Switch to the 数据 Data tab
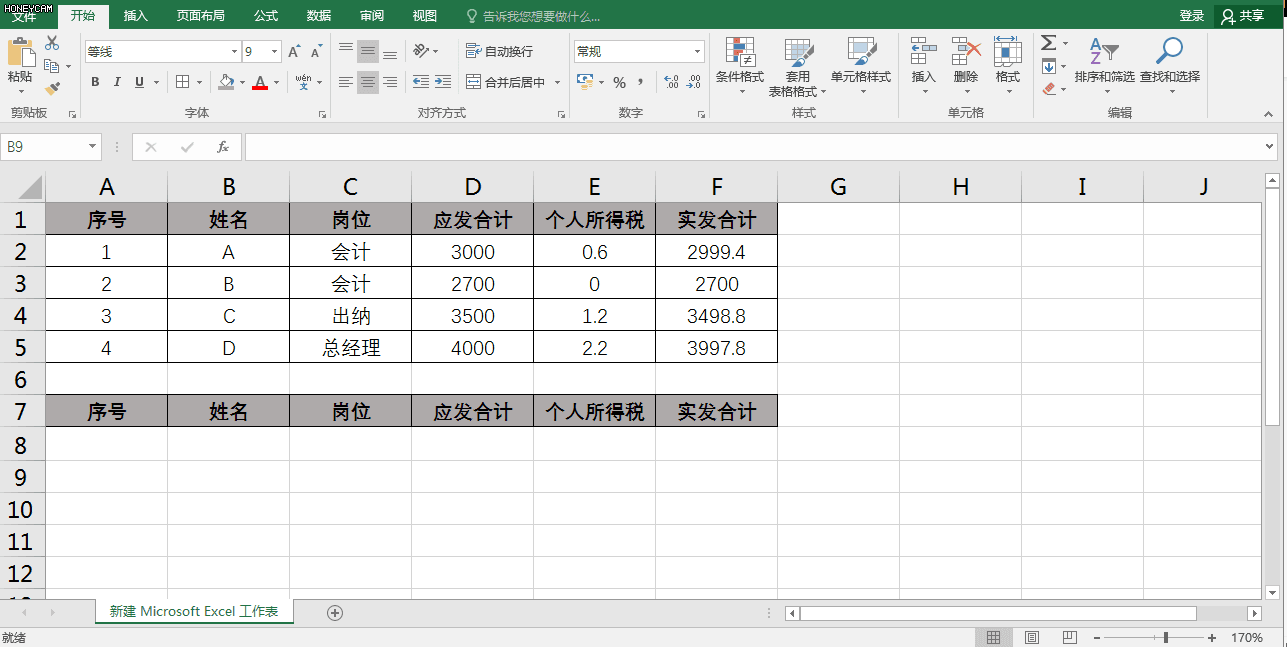1287x647 pixels. coord(319,16)
